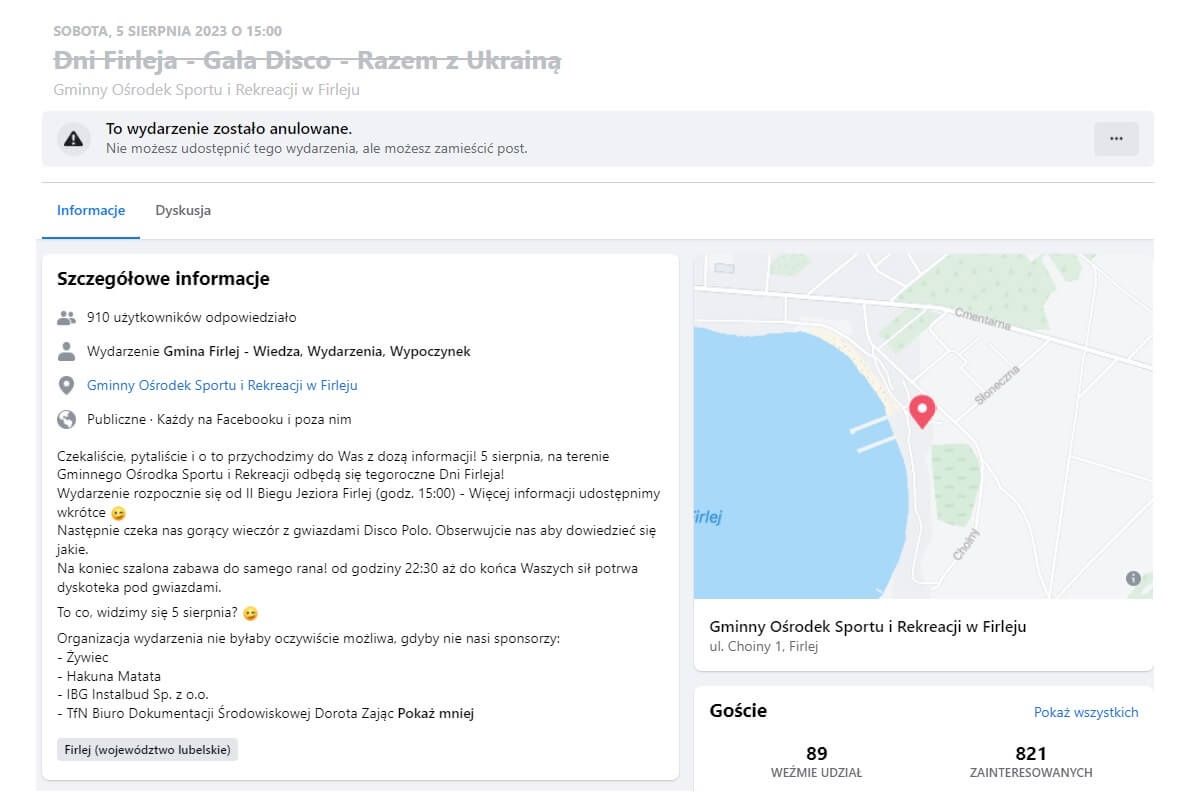1200x800 pixels.
Task: Switch to the Informacje tab
Action: (91, 211)
